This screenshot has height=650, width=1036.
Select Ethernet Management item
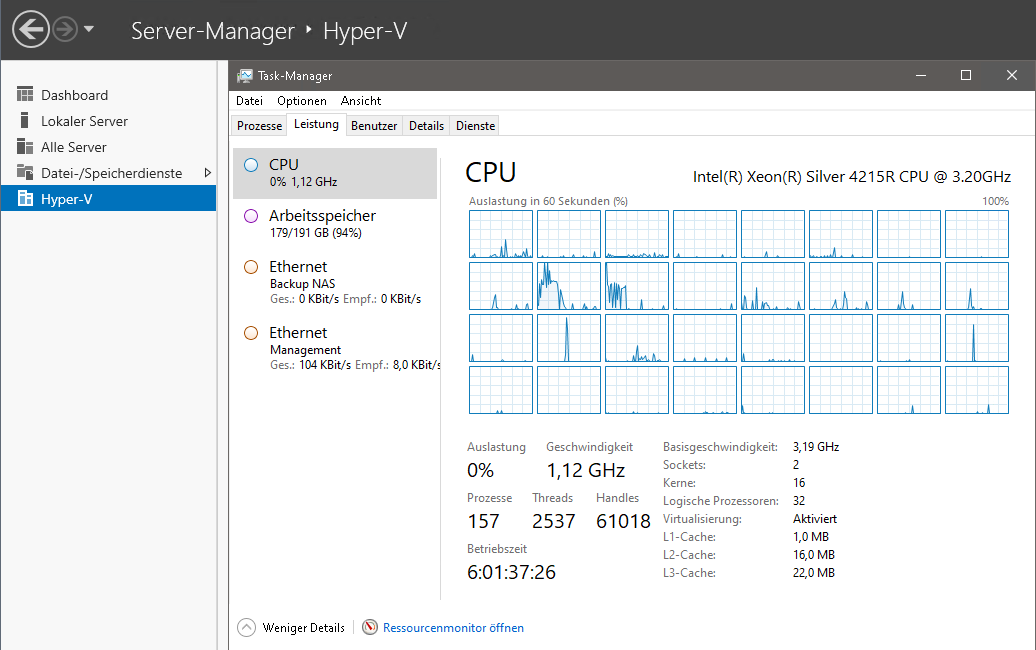tap(335, 348)
